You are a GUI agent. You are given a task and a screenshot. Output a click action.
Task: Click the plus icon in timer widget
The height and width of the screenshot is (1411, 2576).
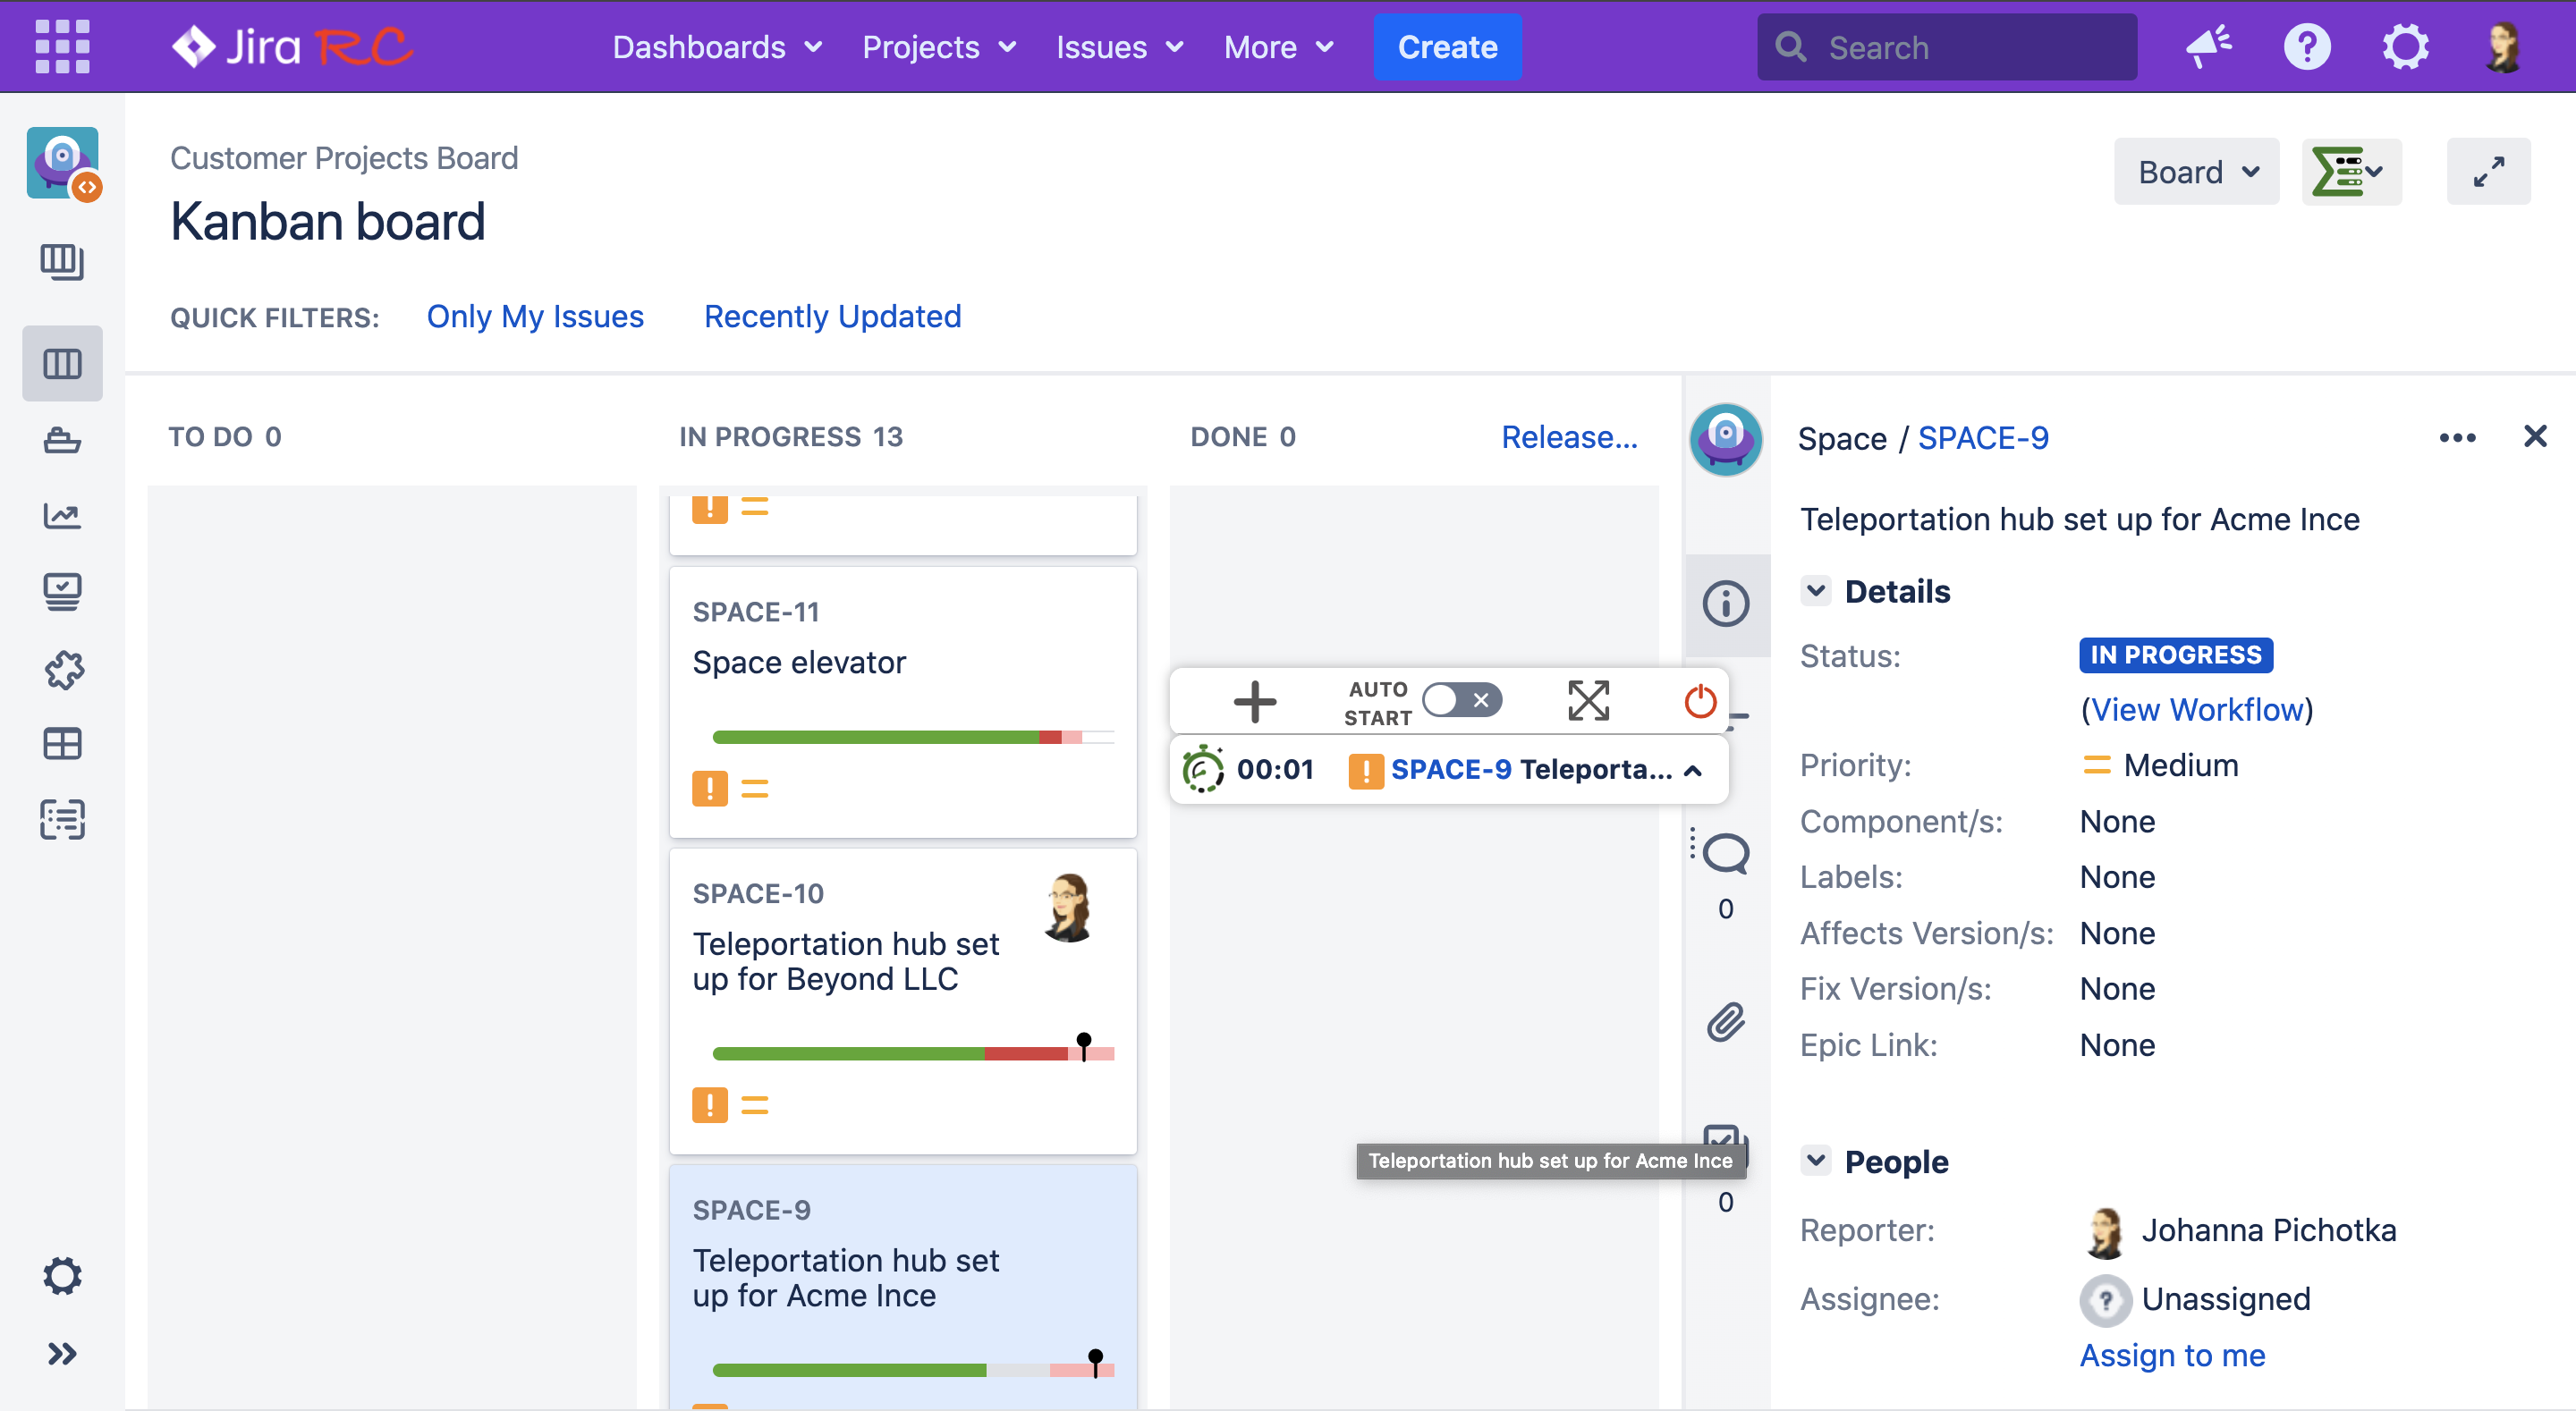click(1254, 701)
